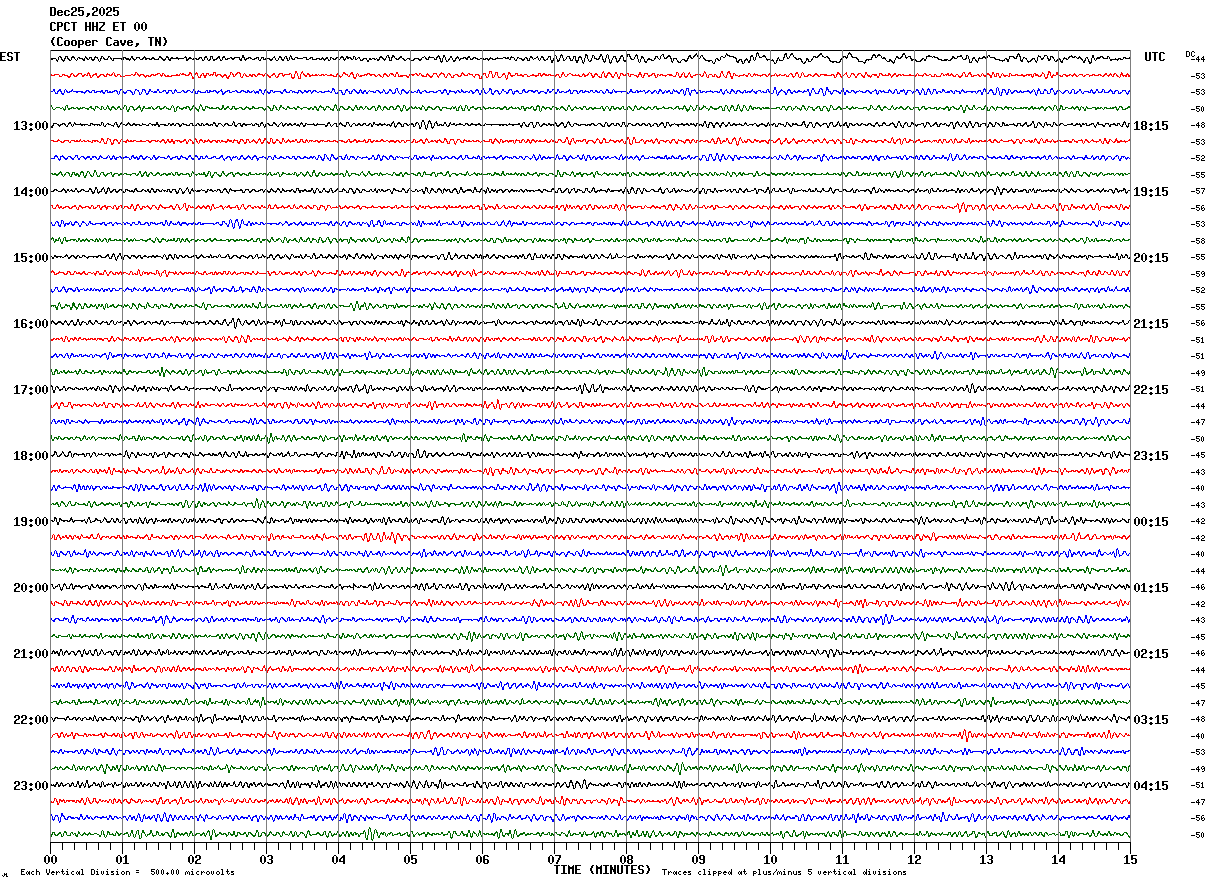
Task: Click the DC offset column header
Action: [x=1190, y=54]
